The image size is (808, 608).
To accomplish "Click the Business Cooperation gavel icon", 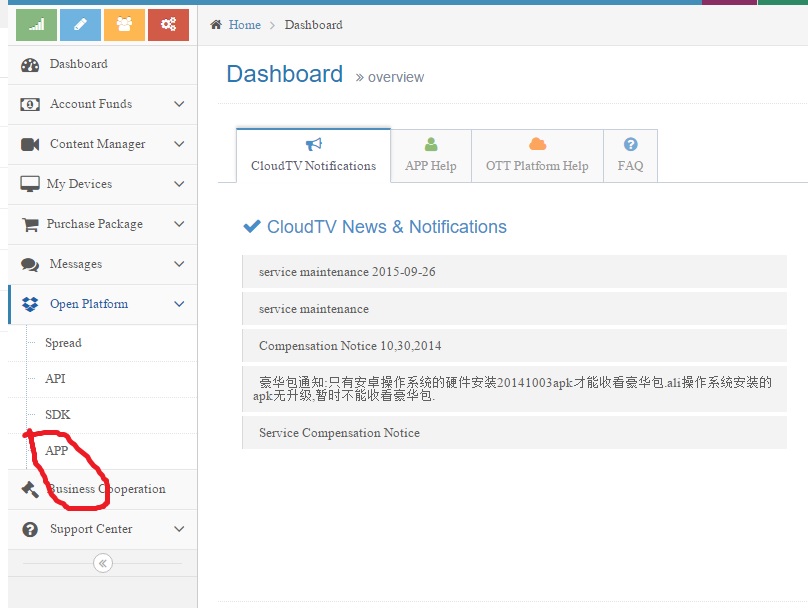I will pyautogui.click(x=30, y=489).
